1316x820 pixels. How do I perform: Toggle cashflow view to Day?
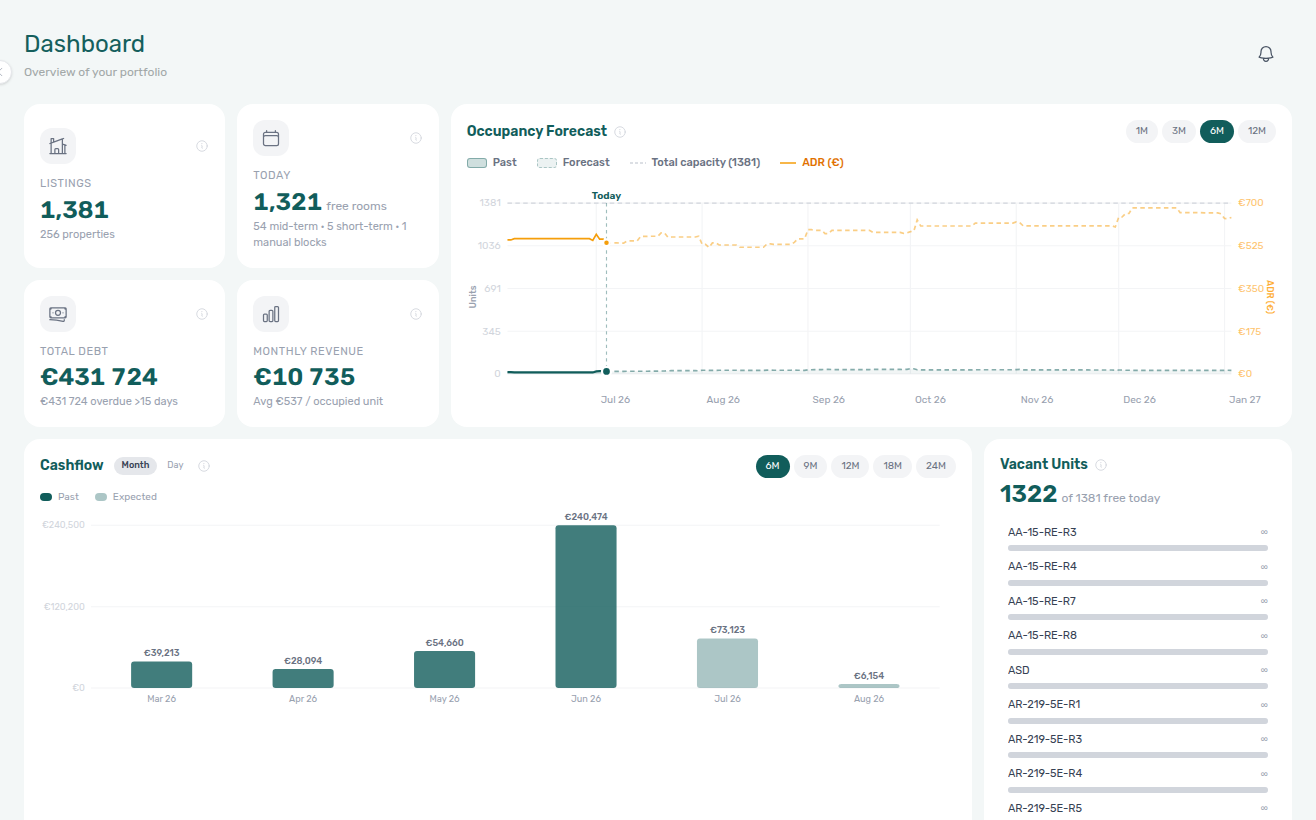click(175, 465)
